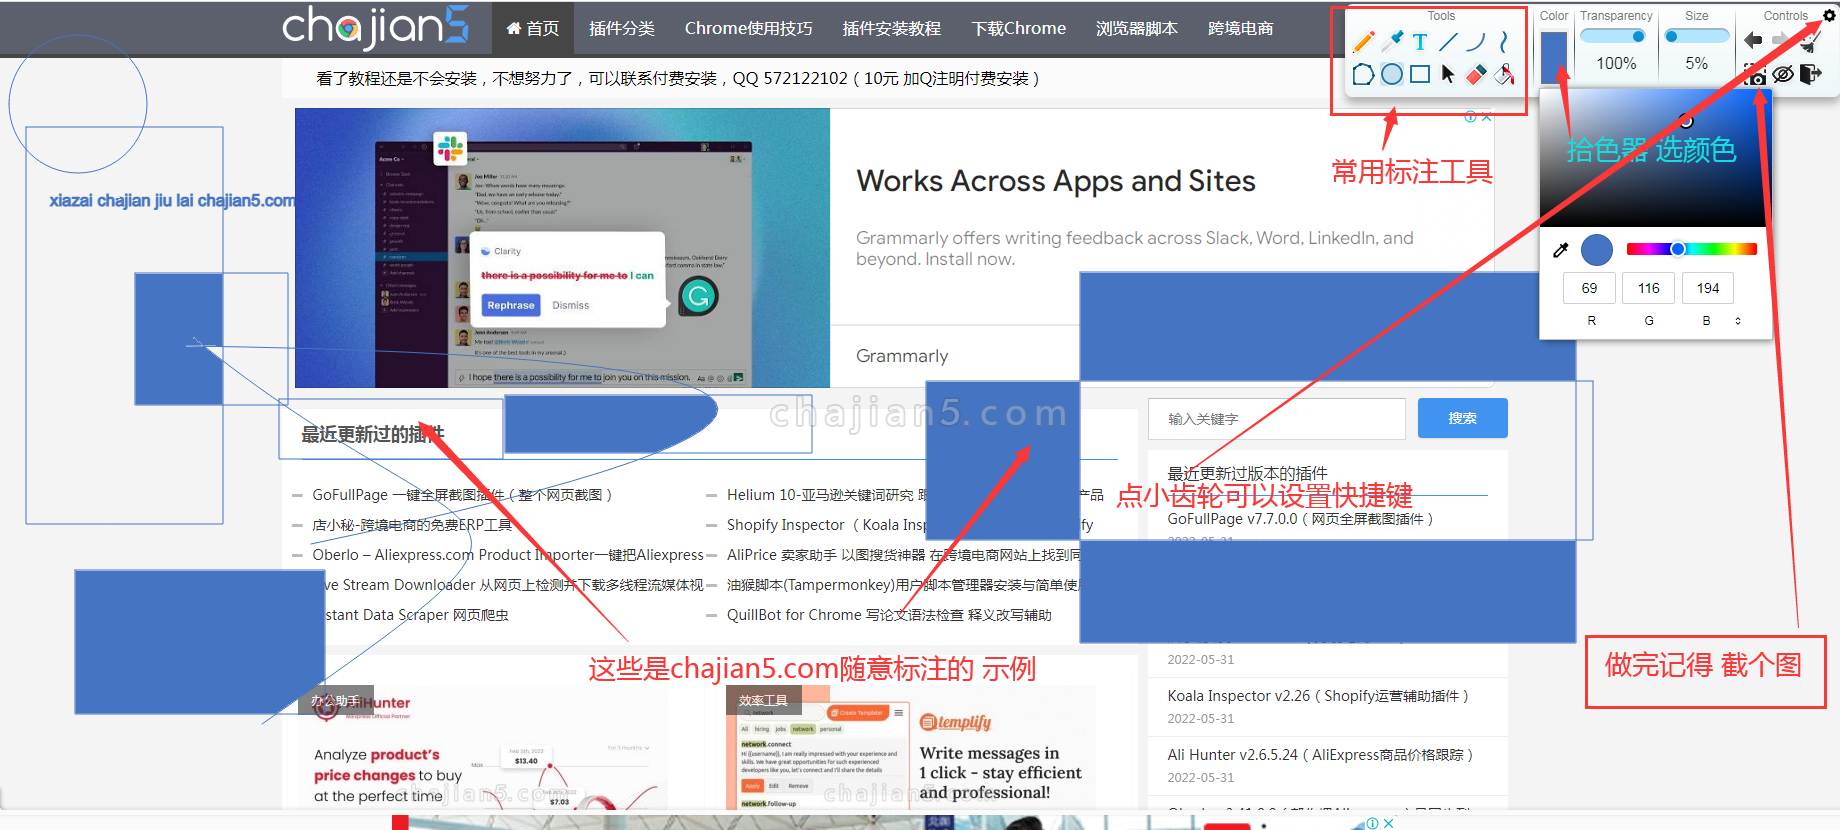
Task: Adjust the Size slider
Action: pyautogui.click(x=1697, y=36)
